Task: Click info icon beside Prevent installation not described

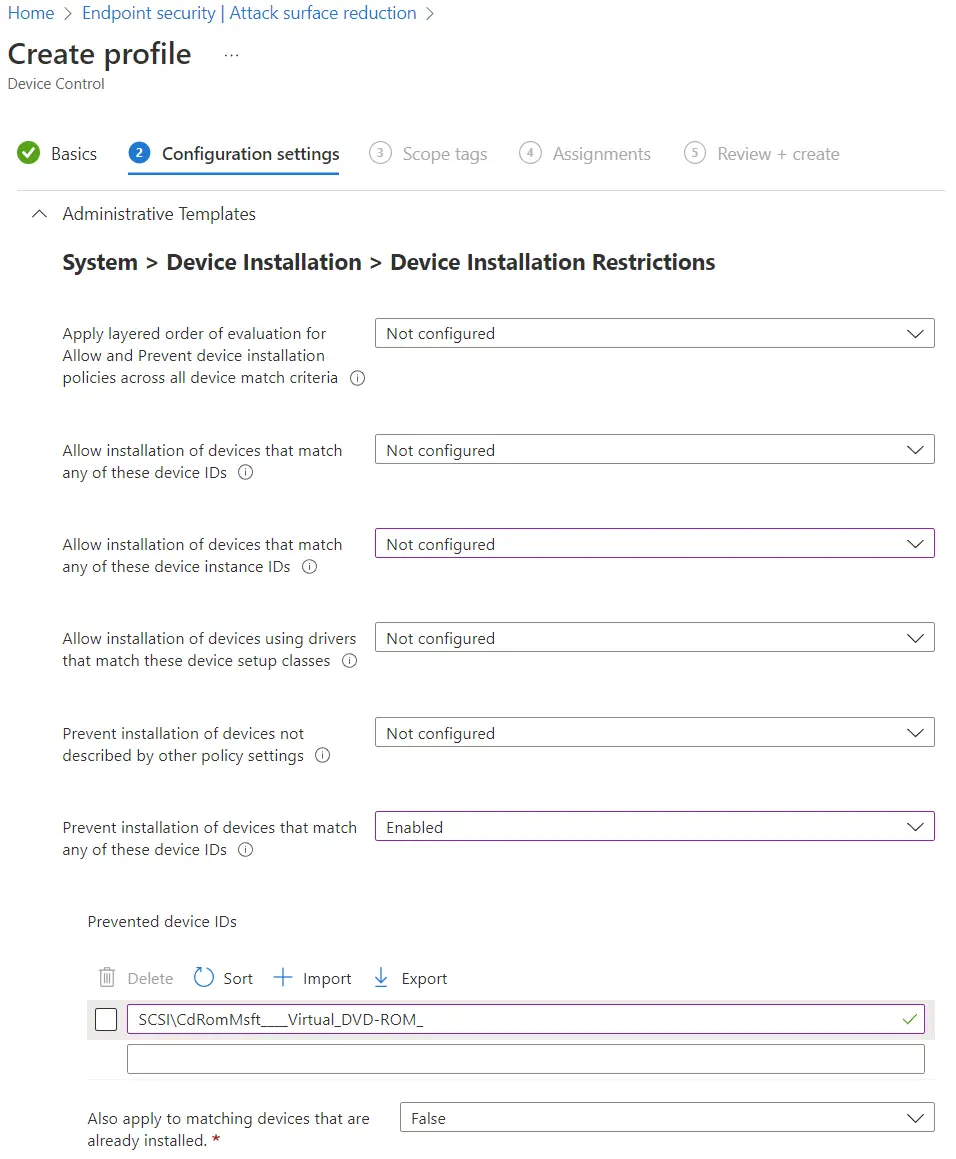Action: (x=322, y=755)
